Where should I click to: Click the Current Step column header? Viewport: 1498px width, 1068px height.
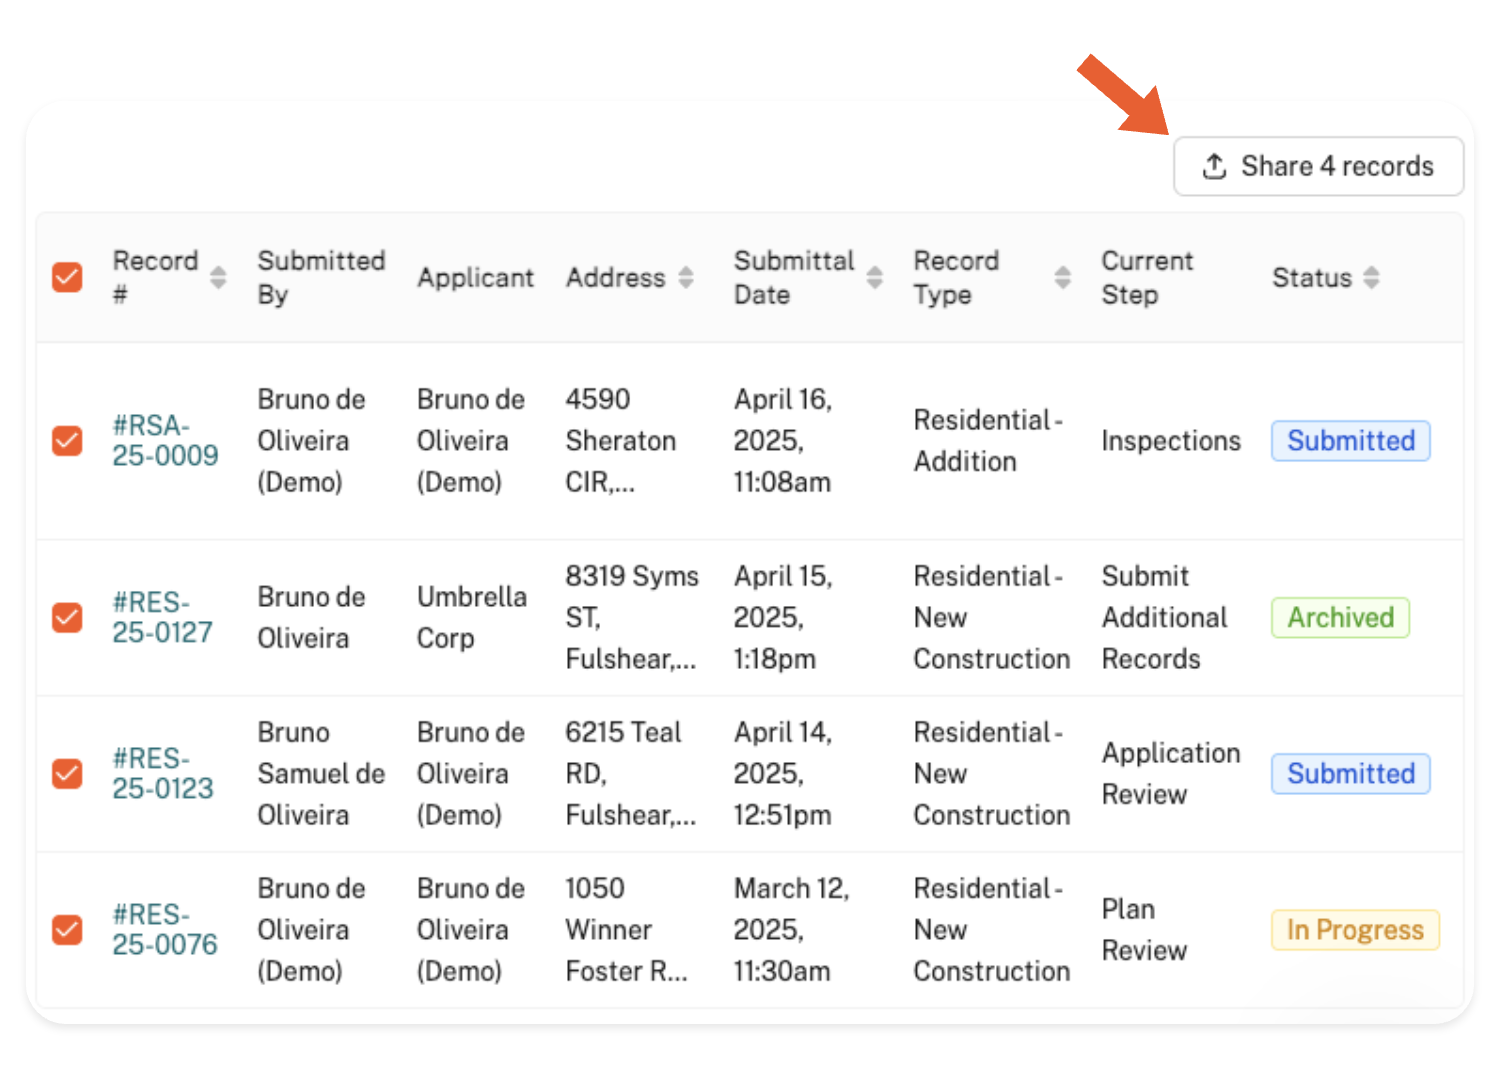(x=1147, y=277)
